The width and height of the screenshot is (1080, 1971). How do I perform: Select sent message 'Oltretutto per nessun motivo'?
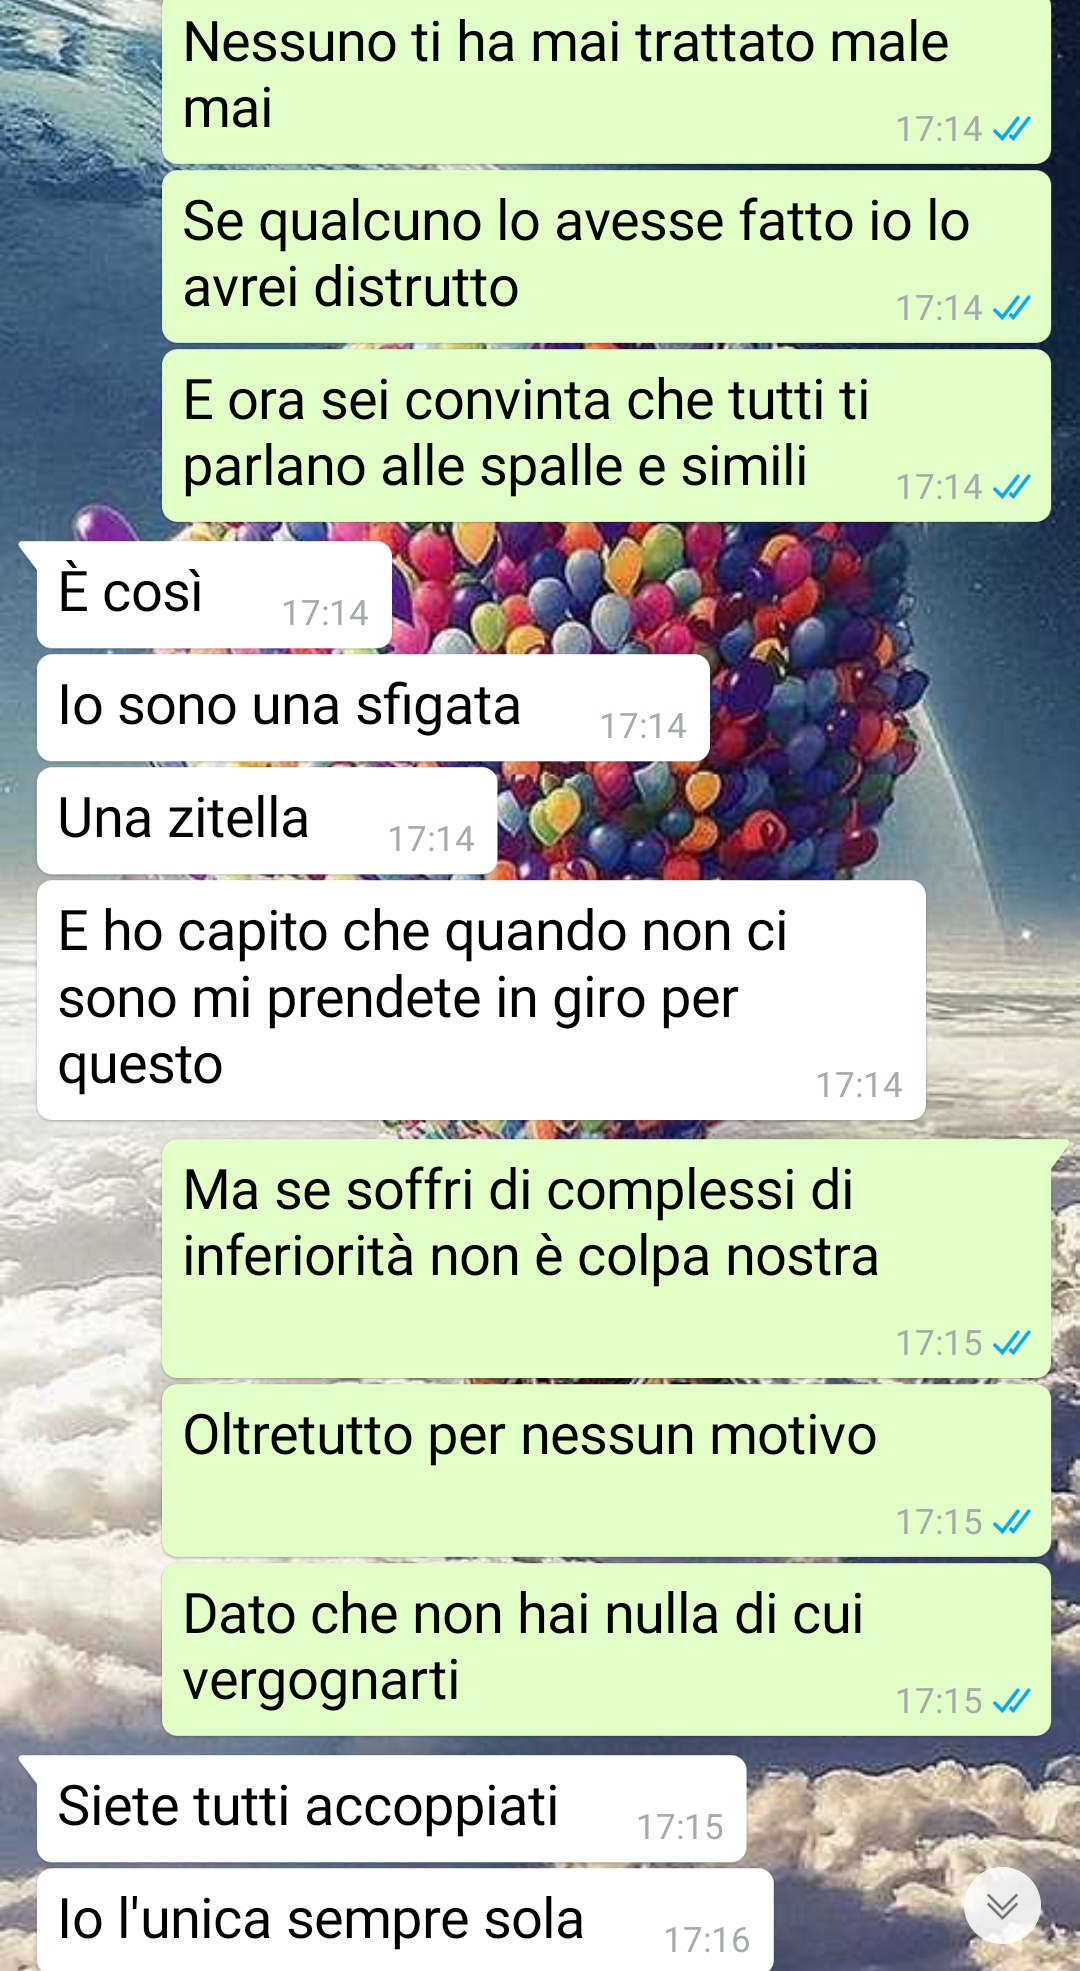606,1471
